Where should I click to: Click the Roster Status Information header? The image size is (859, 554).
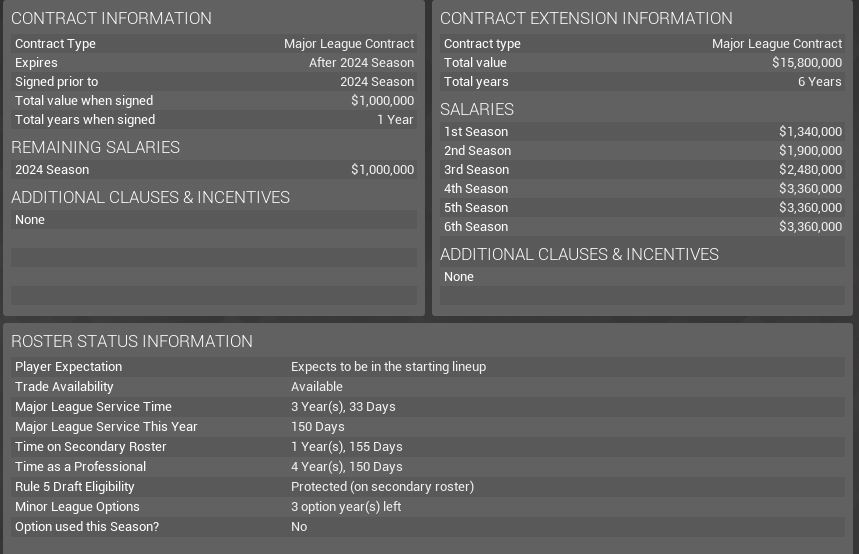132,341
